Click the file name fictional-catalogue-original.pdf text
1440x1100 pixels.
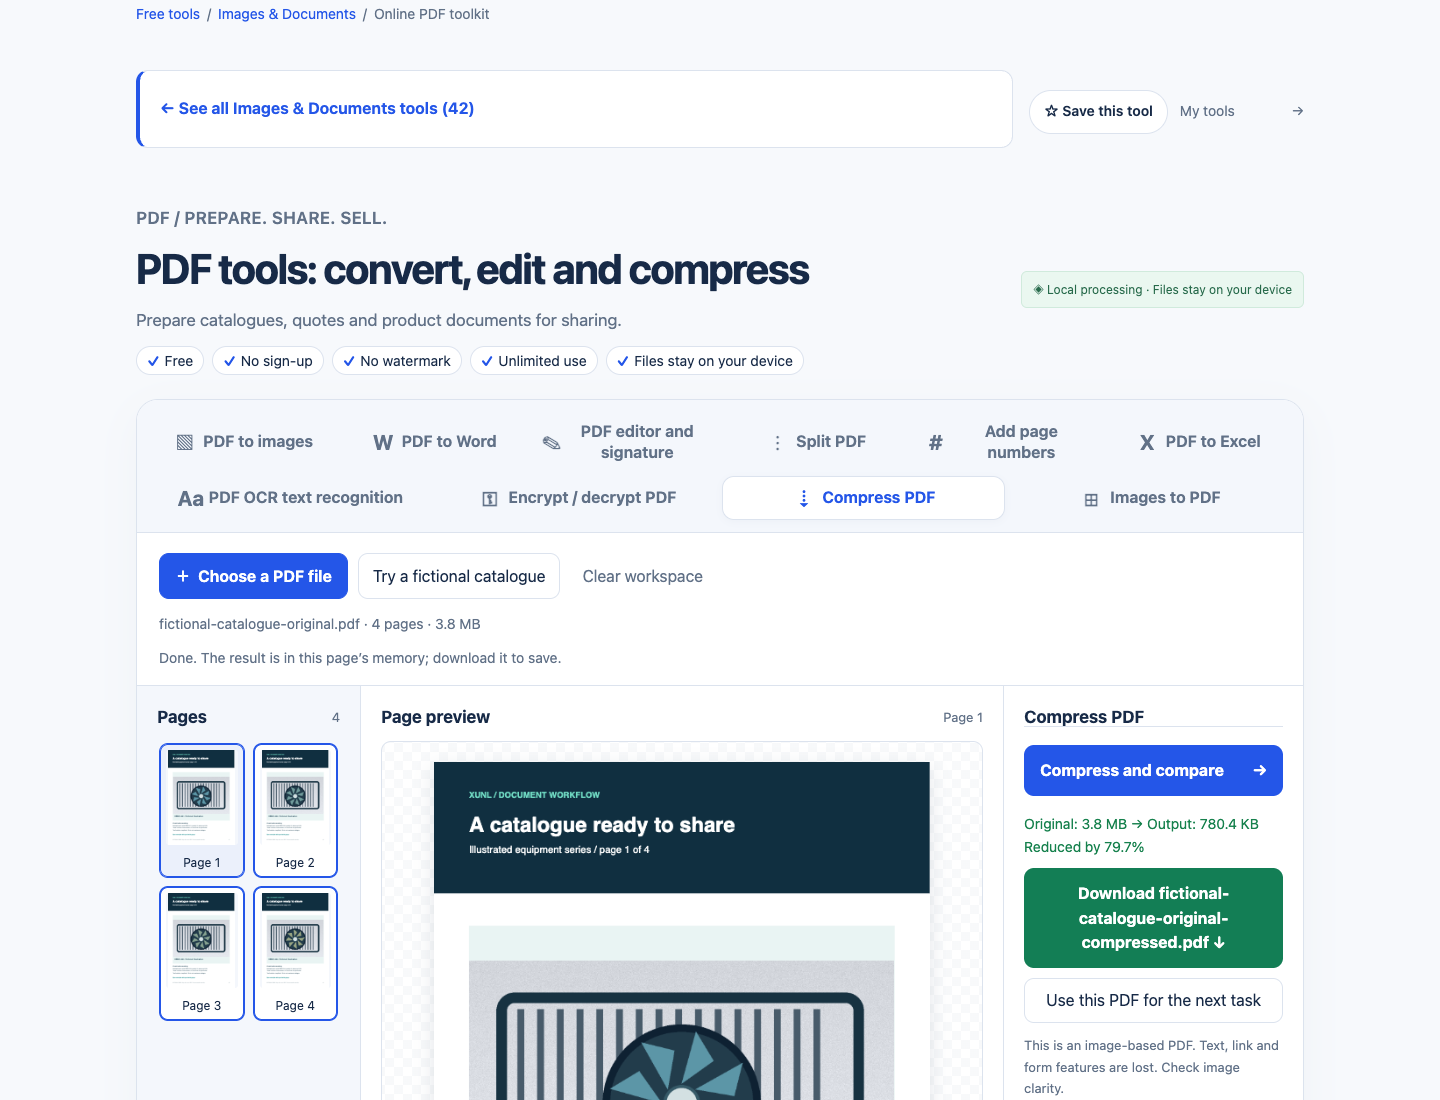pyautogui.click(x=259, y=624)
